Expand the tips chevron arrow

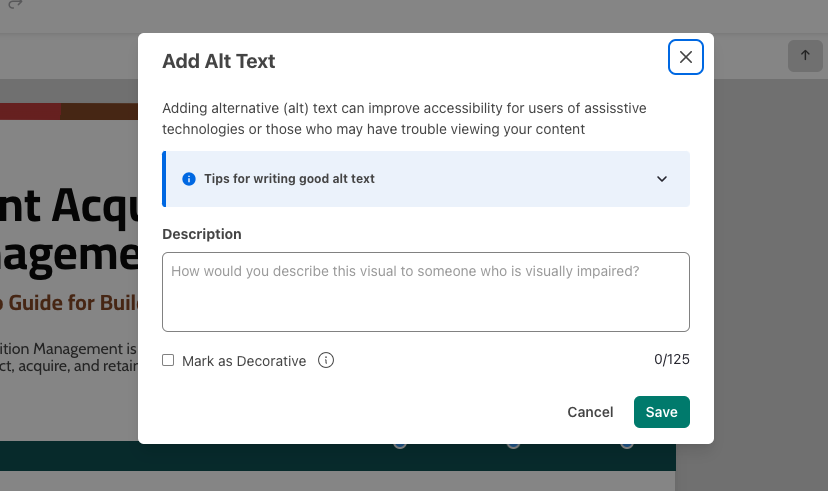coord(661,179)
